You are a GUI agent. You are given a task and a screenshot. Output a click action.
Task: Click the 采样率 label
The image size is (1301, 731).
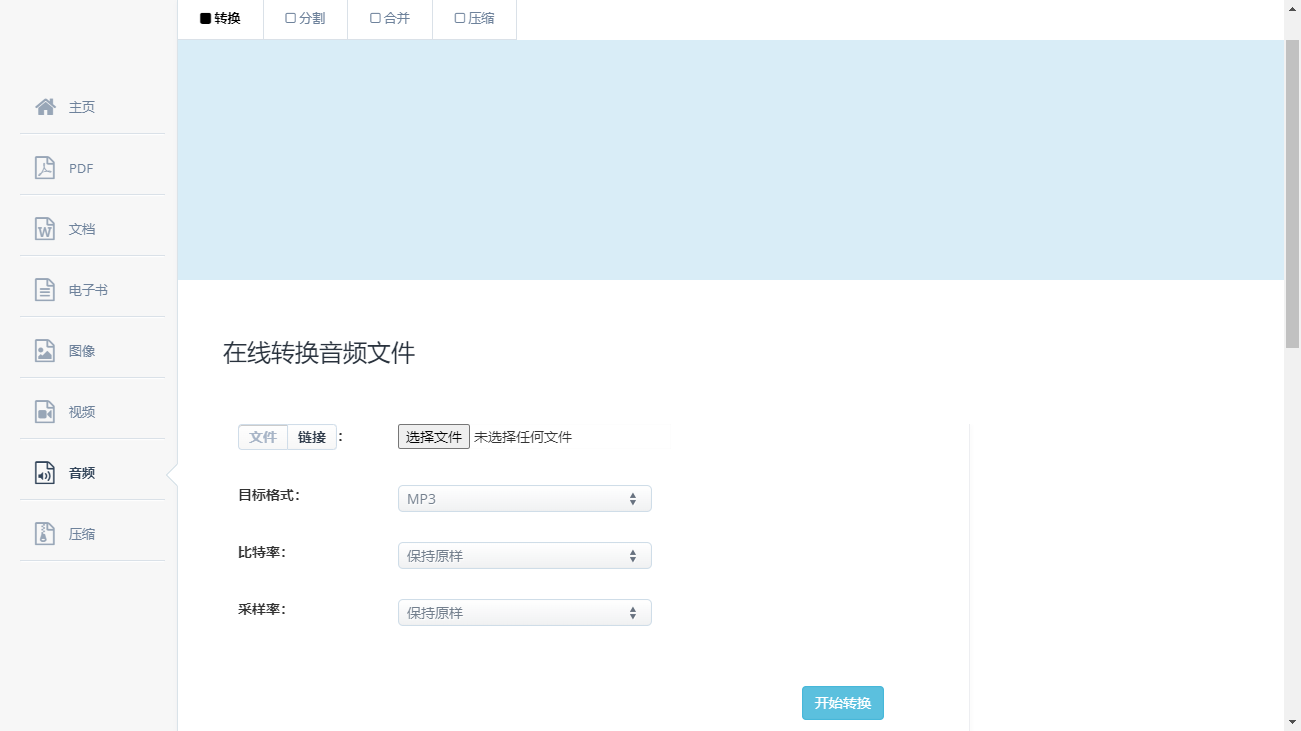click(262, 609)
